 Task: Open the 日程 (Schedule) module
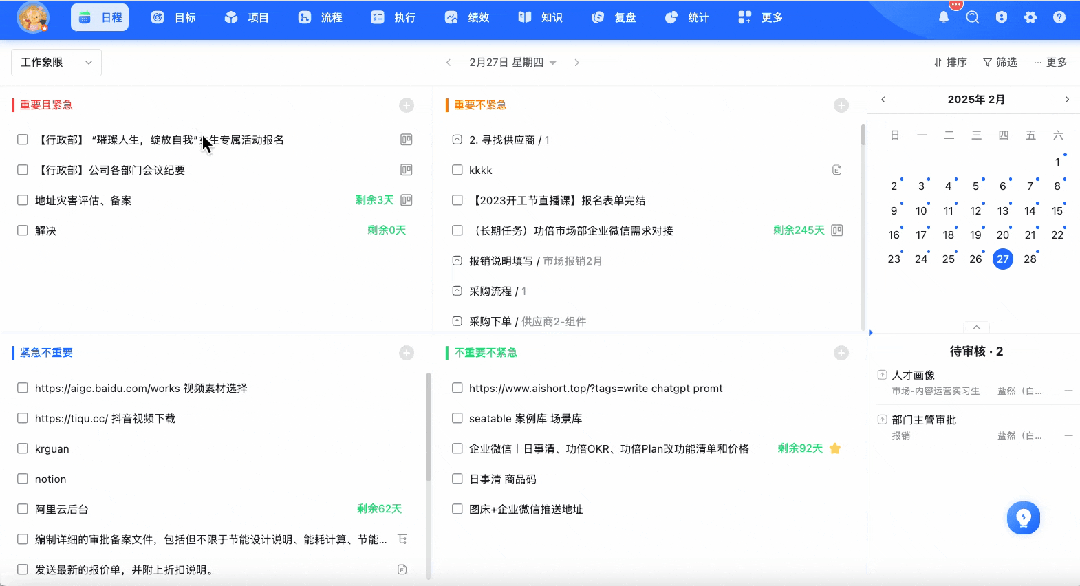tap(99, 17)
